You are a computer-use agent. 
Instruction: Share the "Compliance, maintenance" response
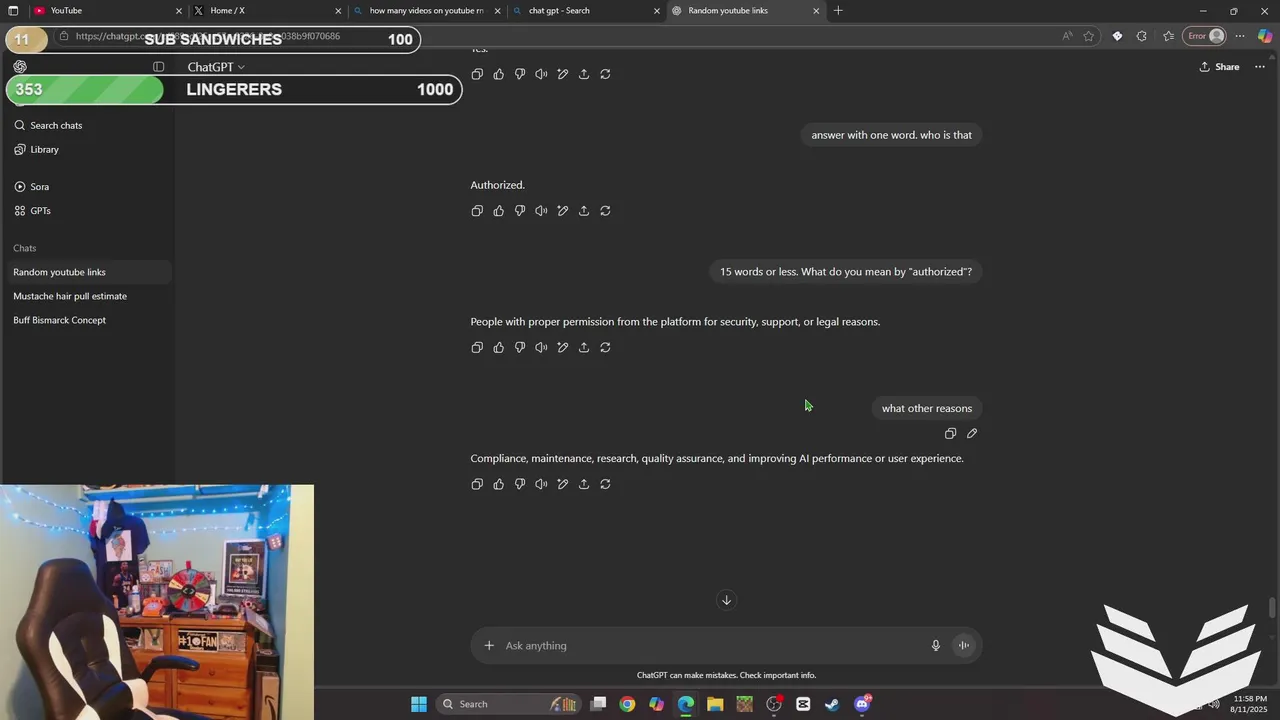(584, 484)
